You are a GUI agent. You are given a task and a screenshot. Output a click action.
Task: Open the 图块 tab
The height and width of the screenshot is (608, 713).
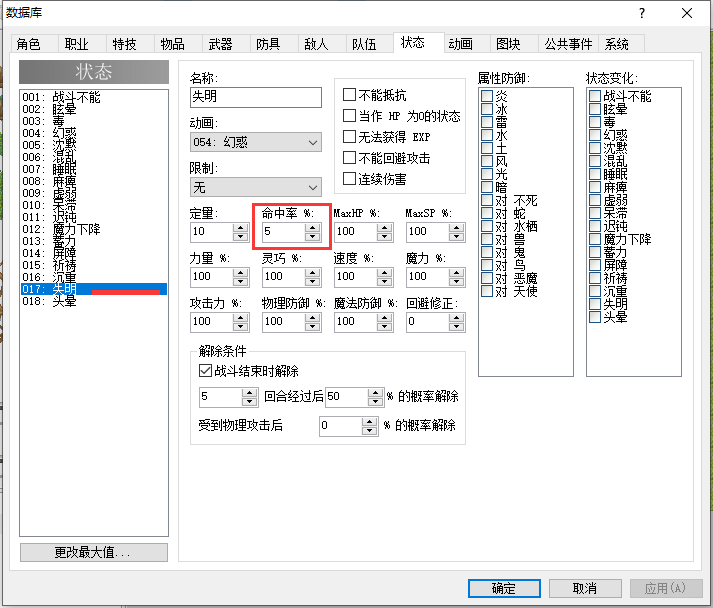(508, 44)
